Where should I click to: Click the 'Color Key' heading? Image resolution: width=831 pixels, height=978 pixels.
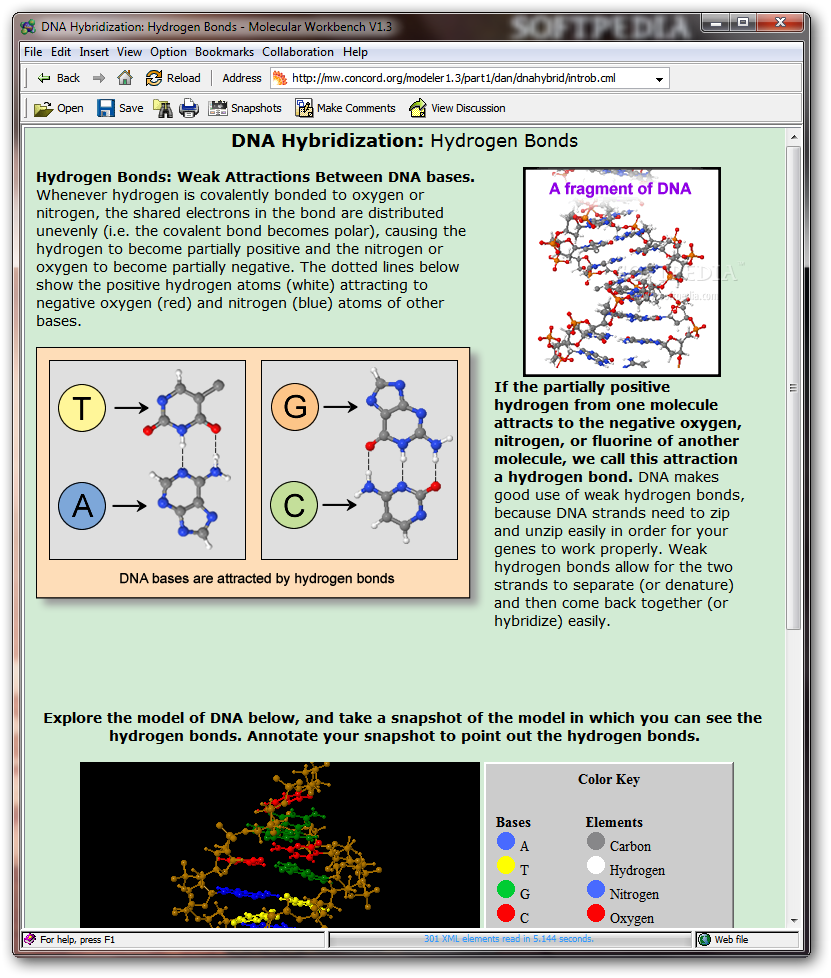click(x=609, y=779)
